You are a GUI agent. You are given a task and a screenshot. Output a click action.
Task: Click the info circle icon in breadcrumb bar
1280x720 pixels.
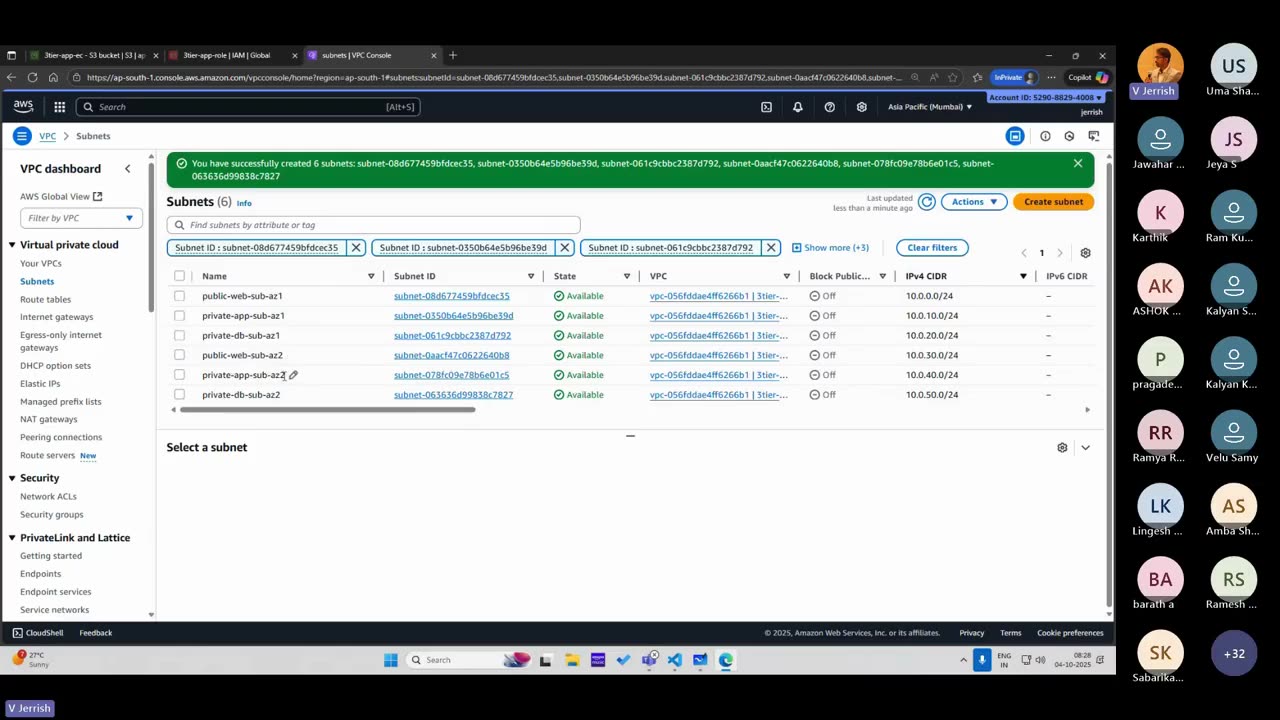point(1045,136)
